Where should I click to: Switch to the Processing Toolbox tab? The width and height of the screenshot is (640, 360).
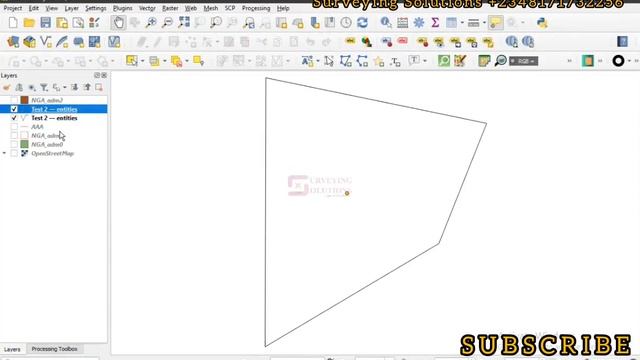pyautogui.click(x=54, y=349)
